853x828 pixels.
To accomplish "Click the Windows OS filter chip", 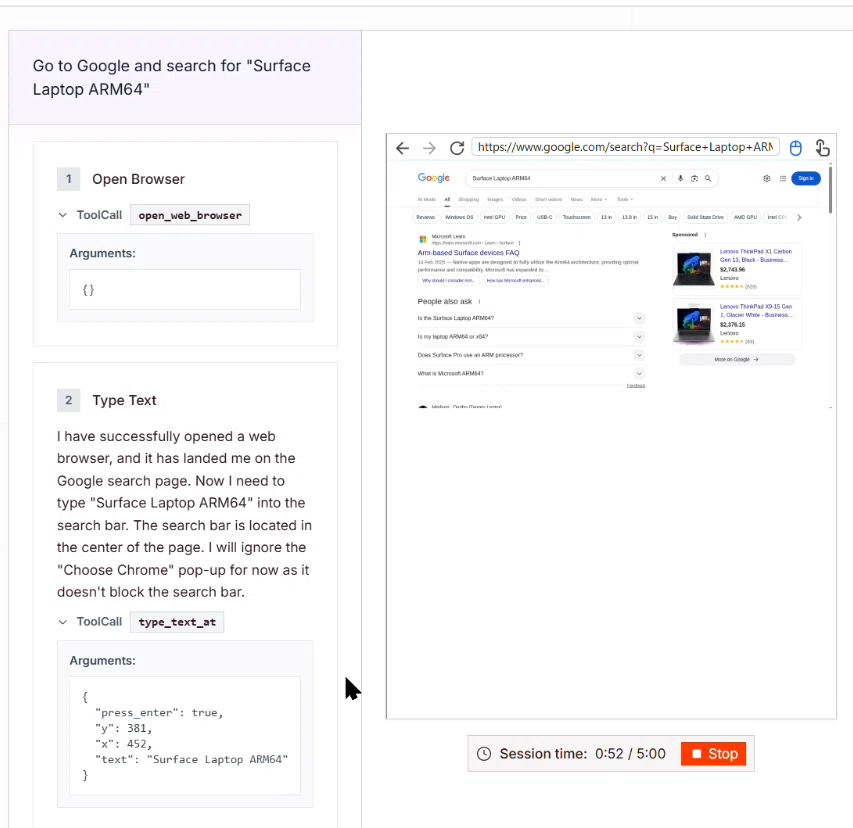I will [459, 217].
